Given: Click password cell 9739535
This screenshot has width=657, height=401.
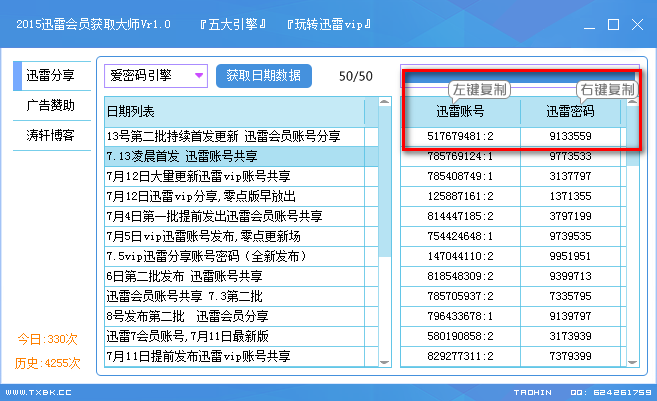Looking at the screenshot, I should pos(570,236).
